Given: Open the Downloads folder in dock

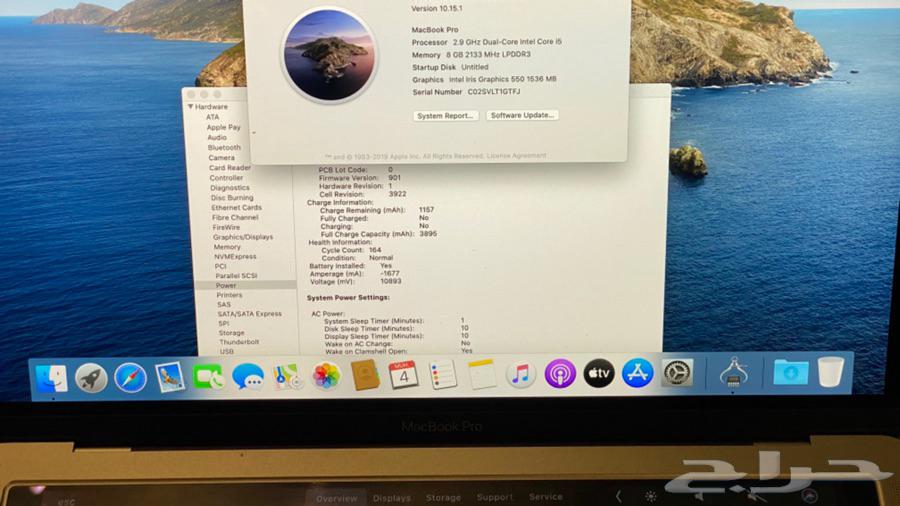Looking at the screenshot, I should click(x=790, y=372).
